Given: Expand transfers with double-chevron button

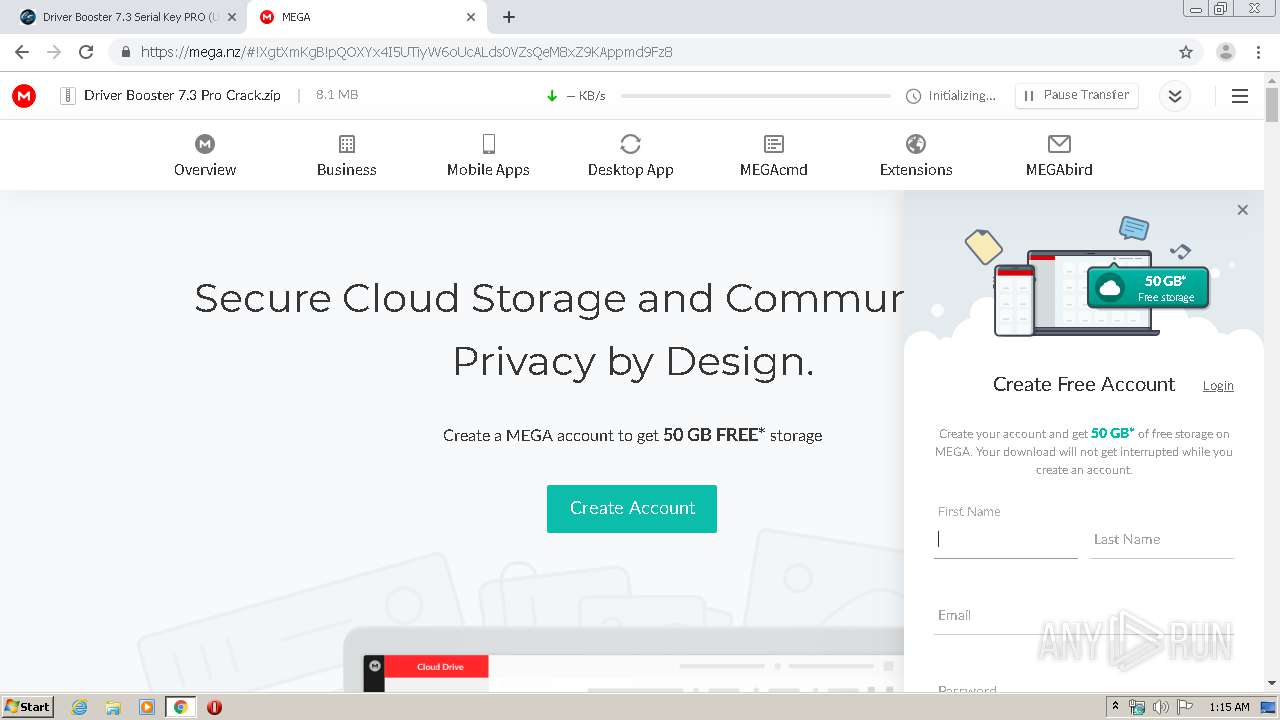Looking at the screenshot, I should click(1175, 96).
